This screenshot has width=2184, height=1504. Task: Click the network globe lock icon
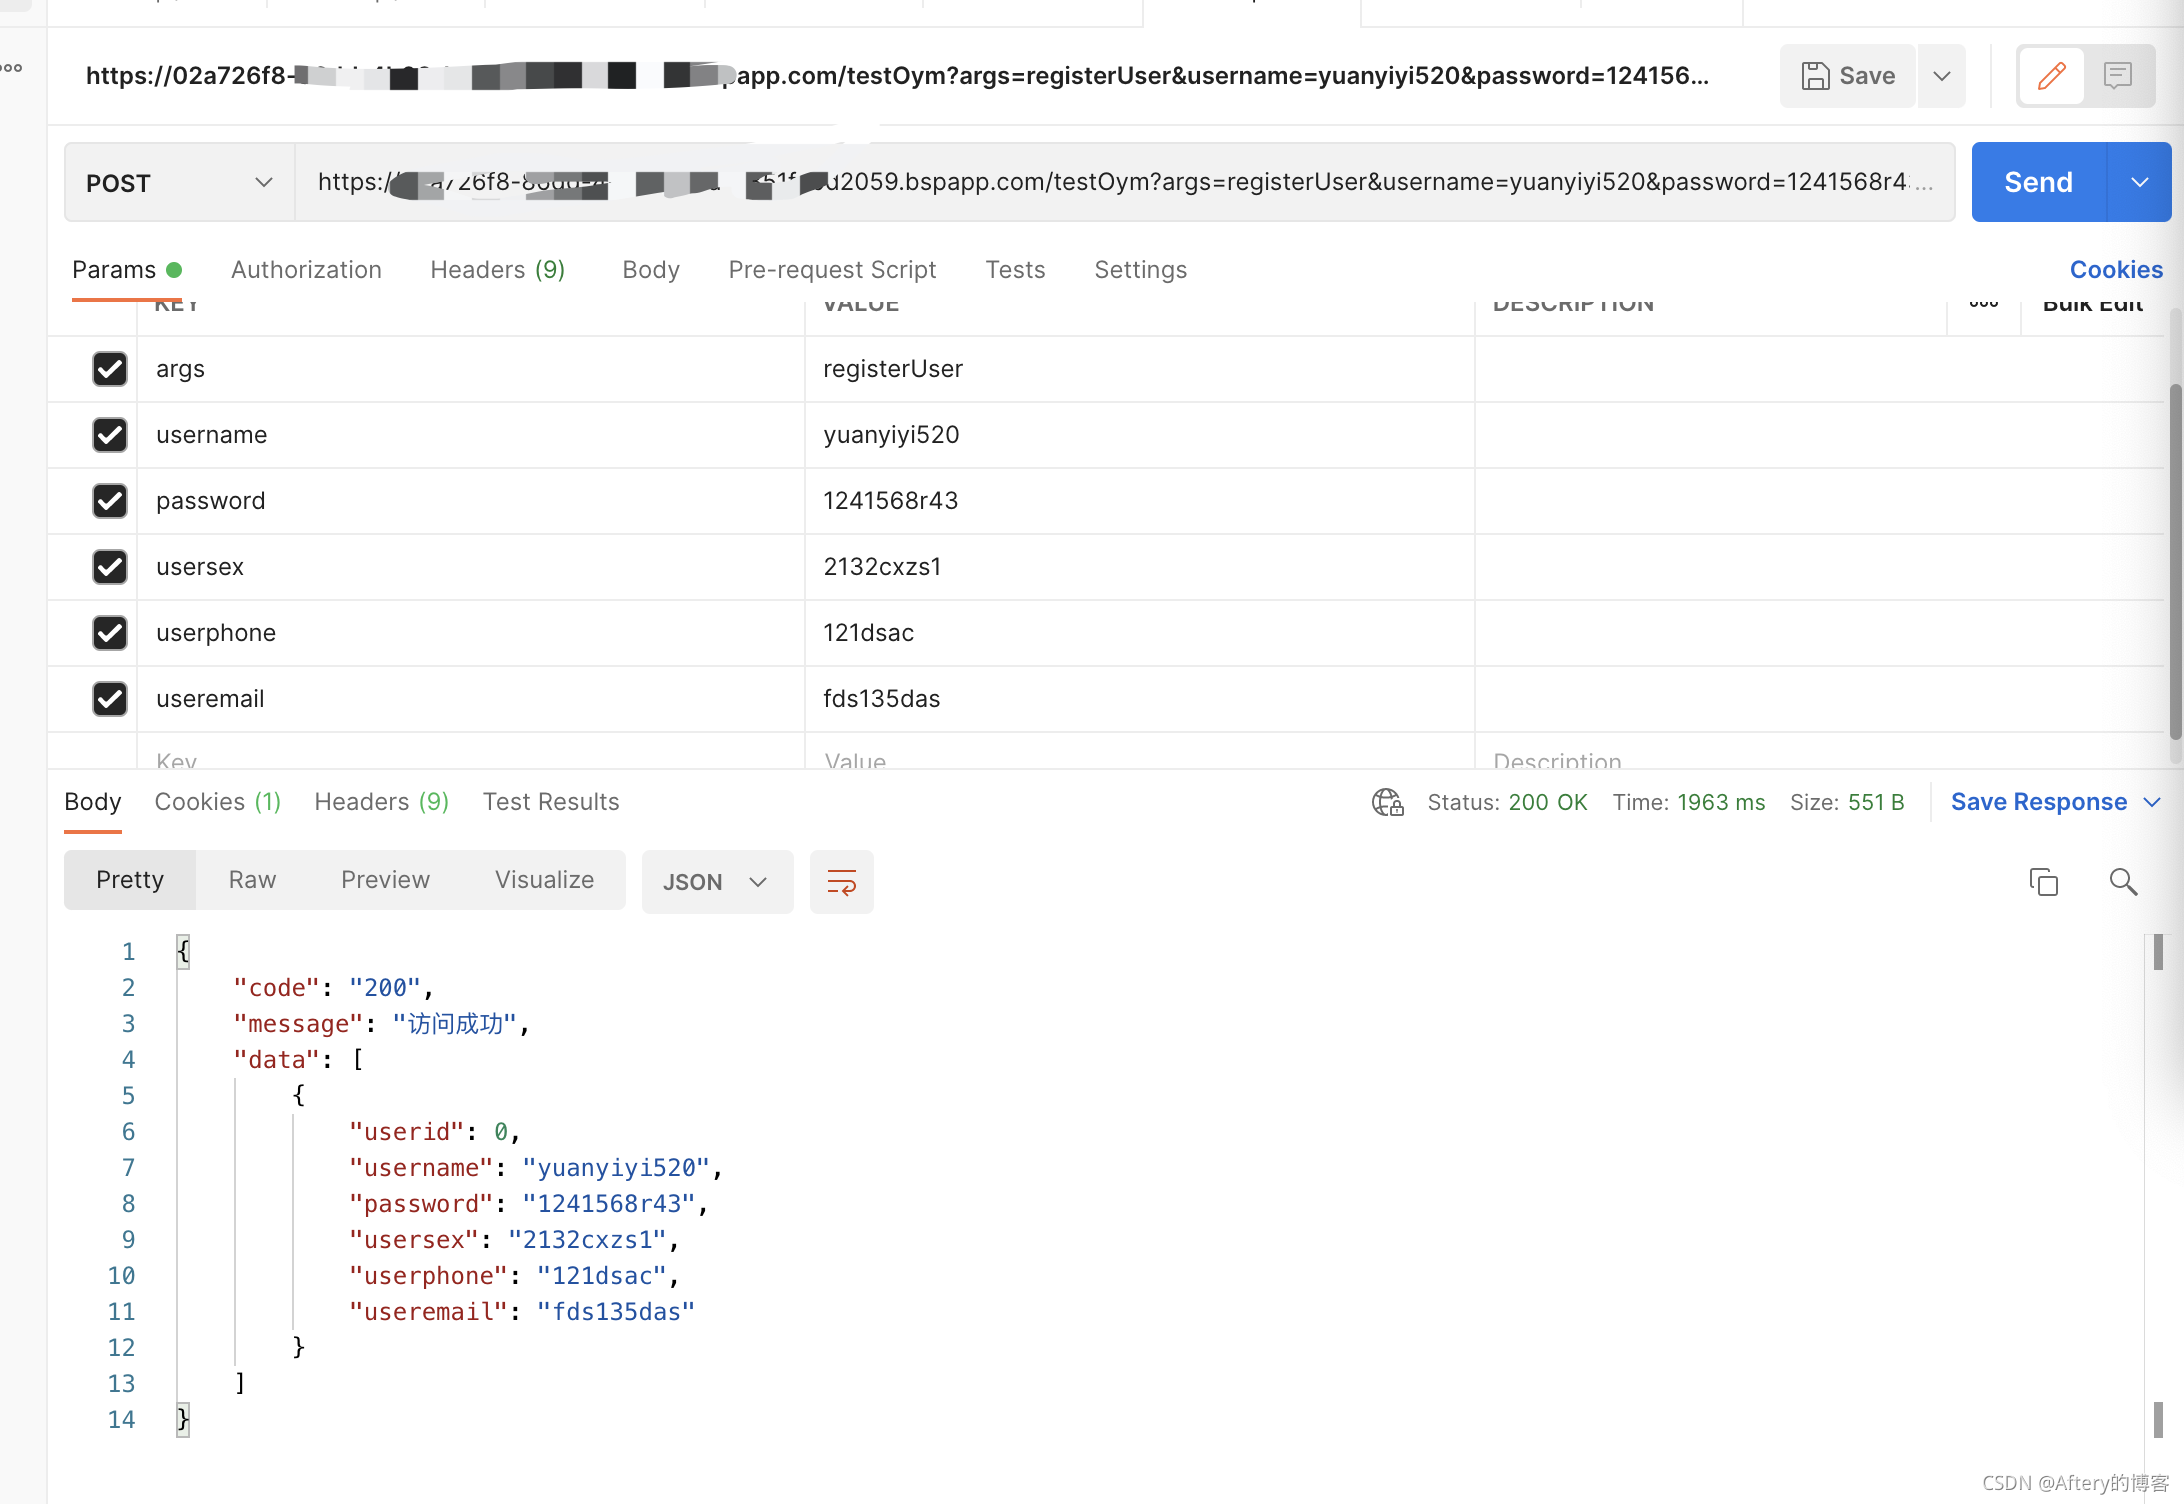1387,802
